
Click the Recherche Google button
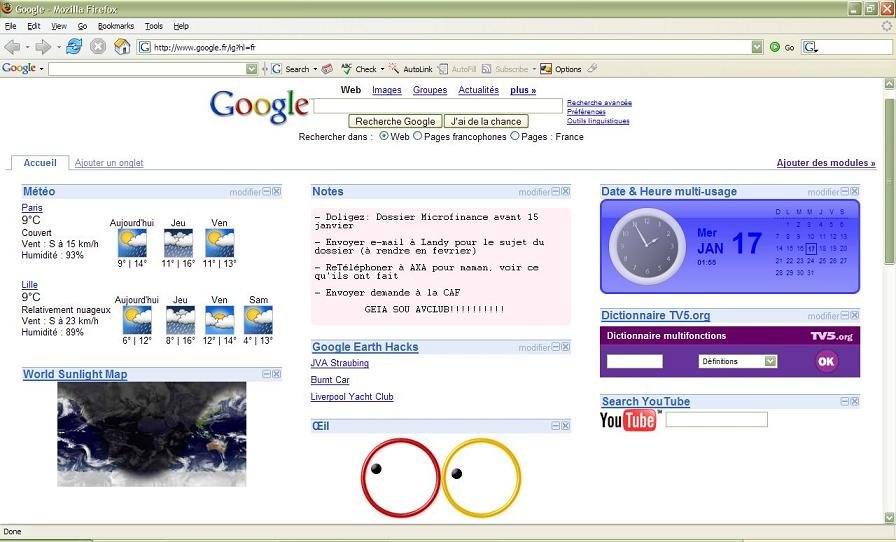pos(395,121)
